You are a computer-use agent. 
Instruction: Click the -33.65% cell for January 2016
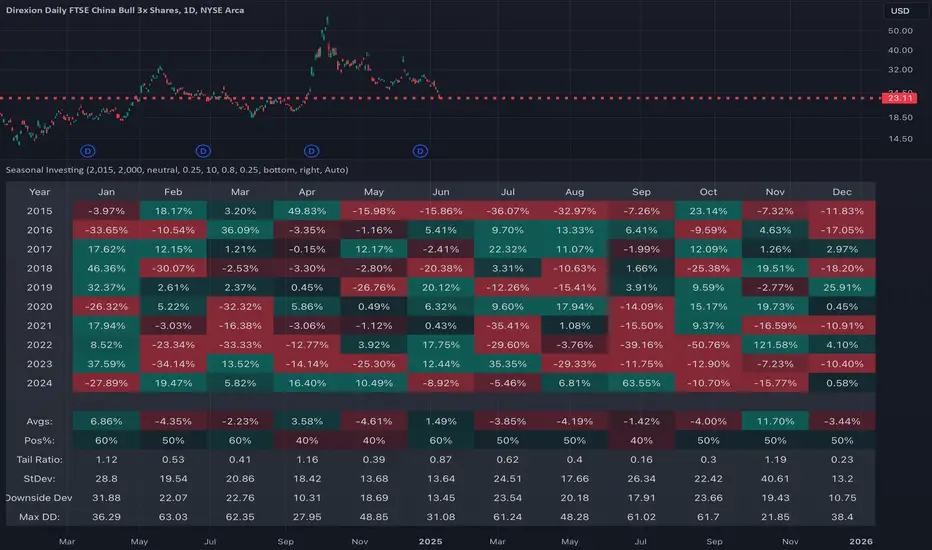coord(106,230)
